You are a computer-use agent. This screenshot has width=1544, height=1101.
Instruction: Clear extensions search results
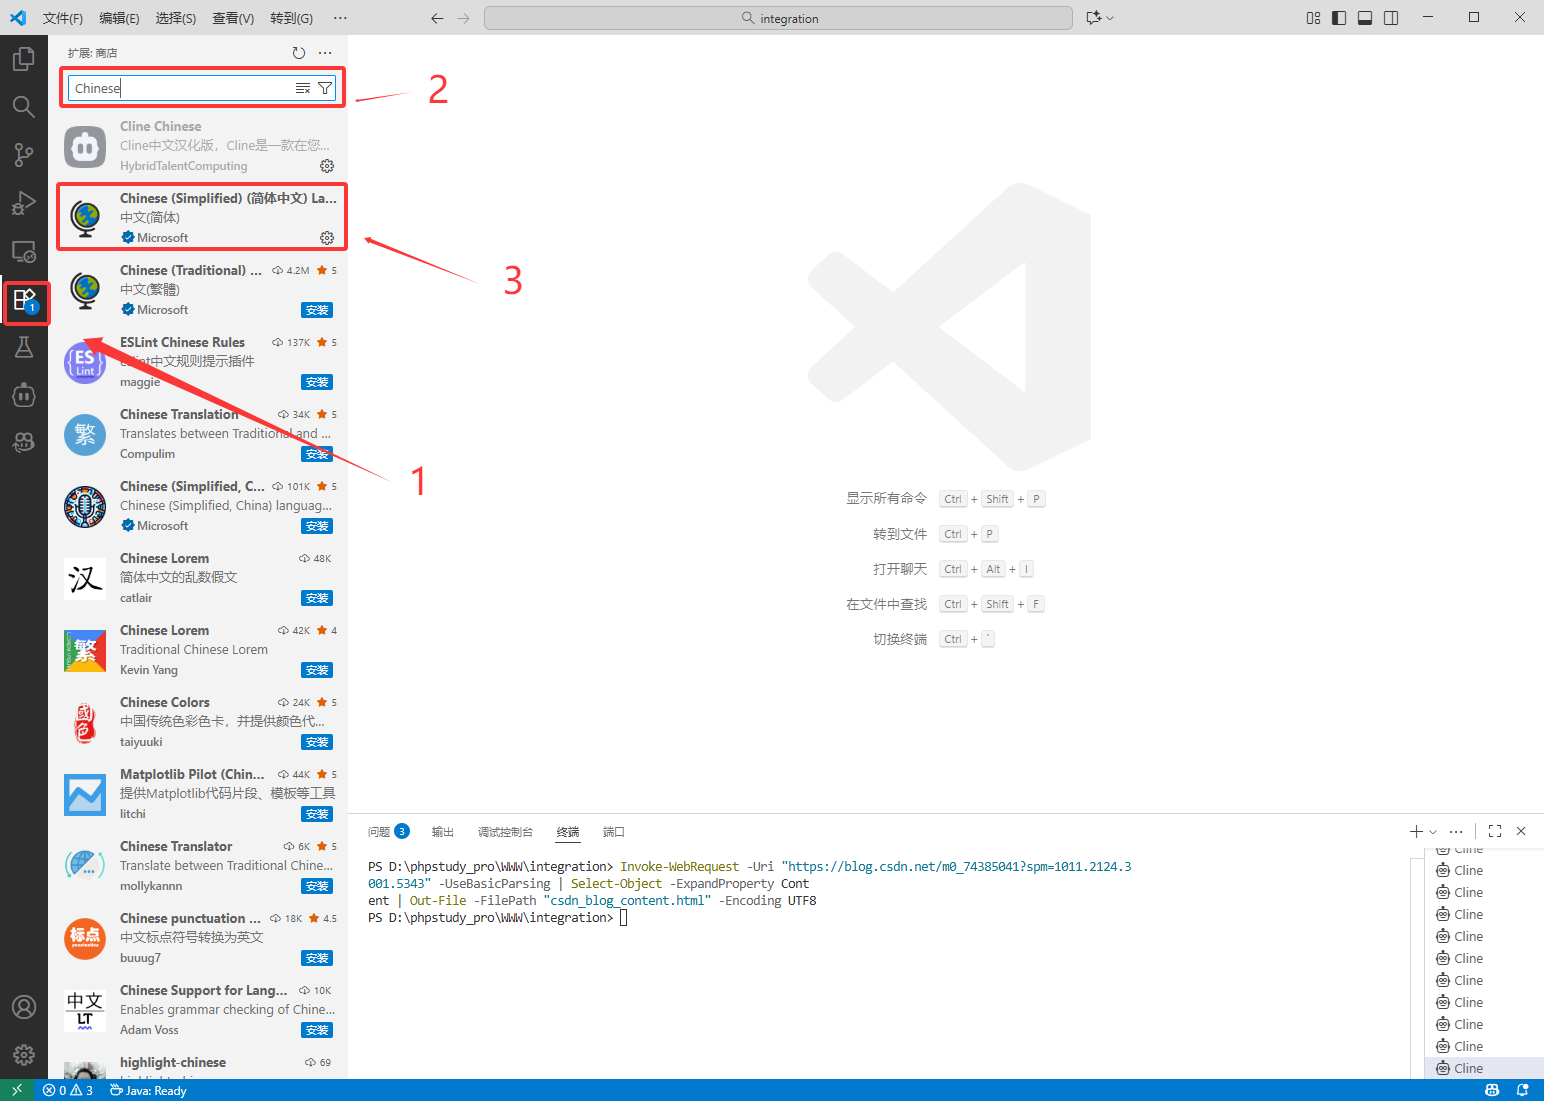pyautogui.click(x=303, y=88)
